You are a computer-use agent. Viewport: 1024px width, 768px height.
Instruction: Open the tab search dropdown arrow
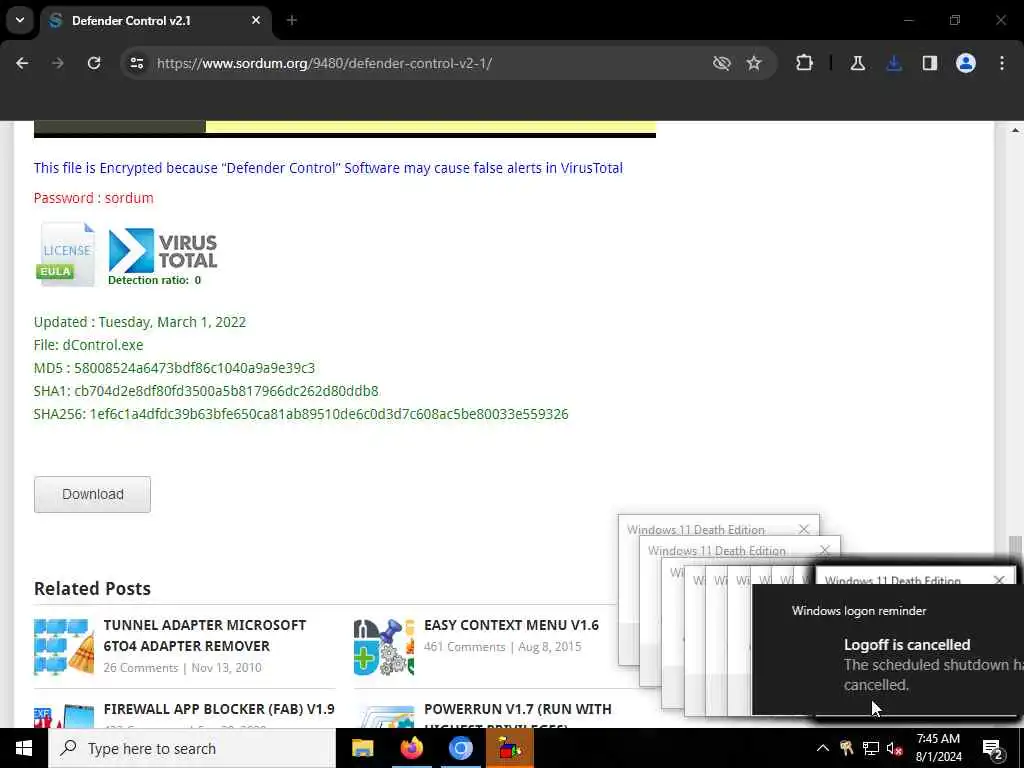click(20, 20)
